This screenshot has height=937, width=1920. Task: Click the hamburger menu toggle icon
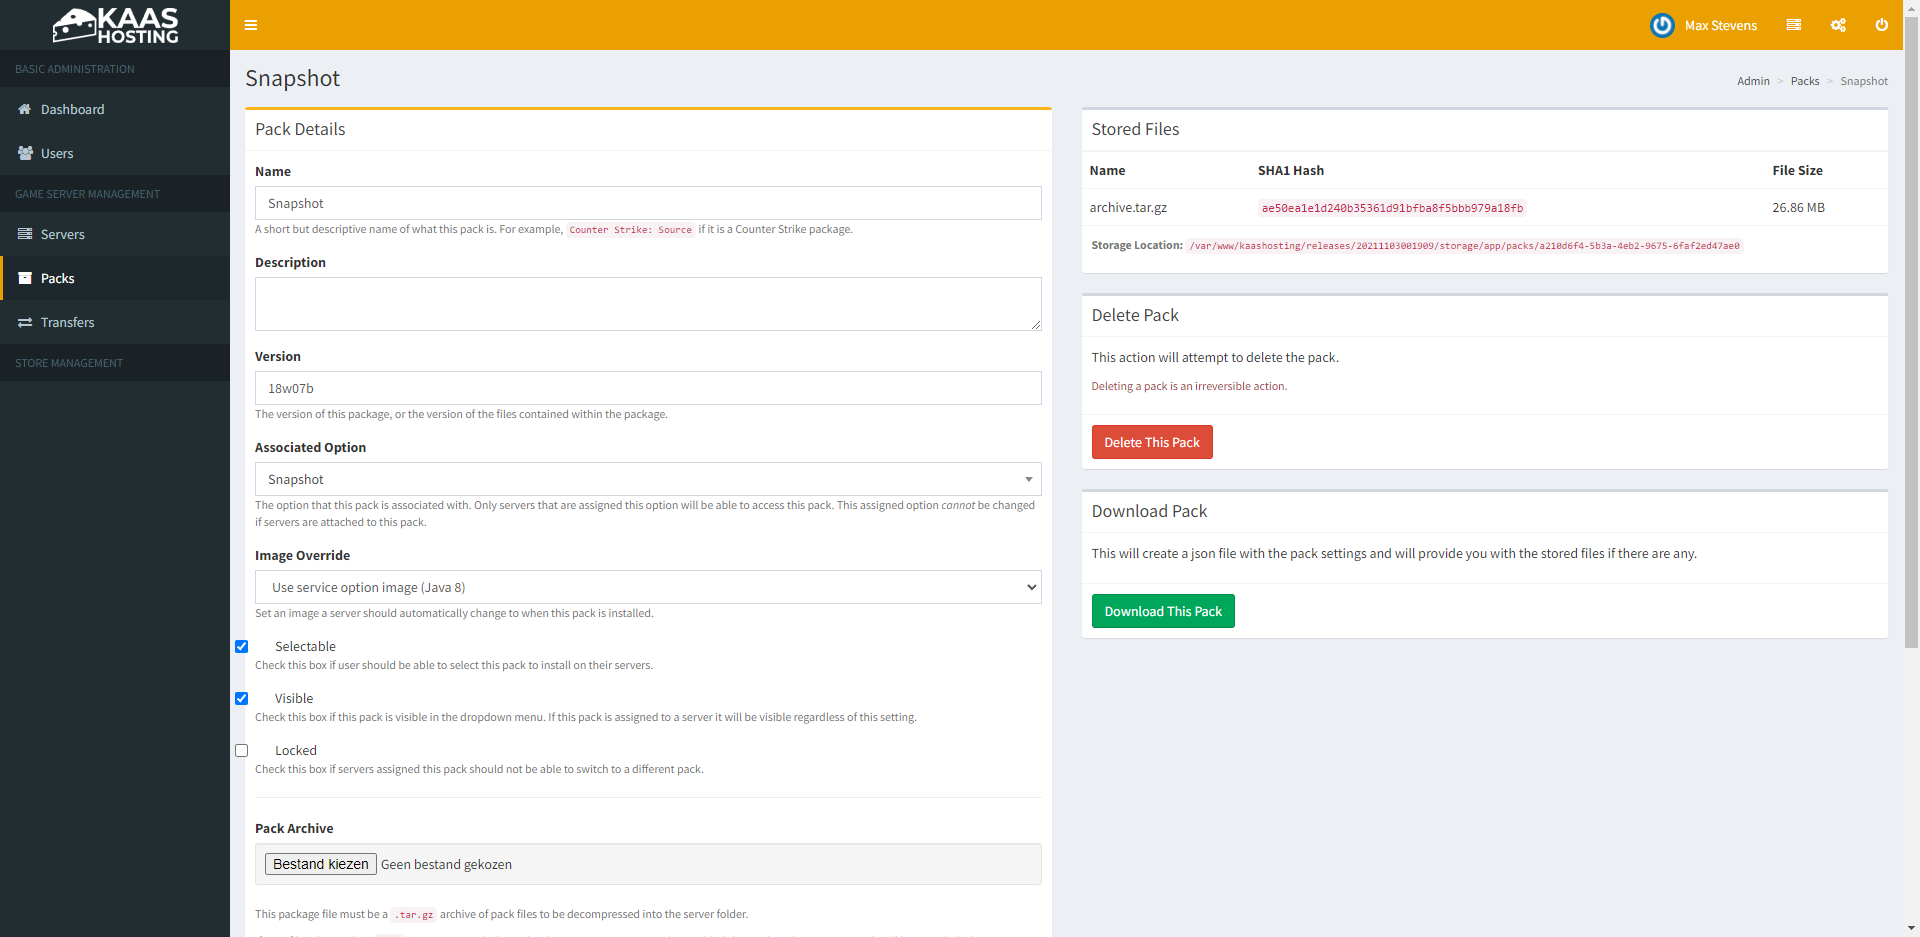coord(251,25)
